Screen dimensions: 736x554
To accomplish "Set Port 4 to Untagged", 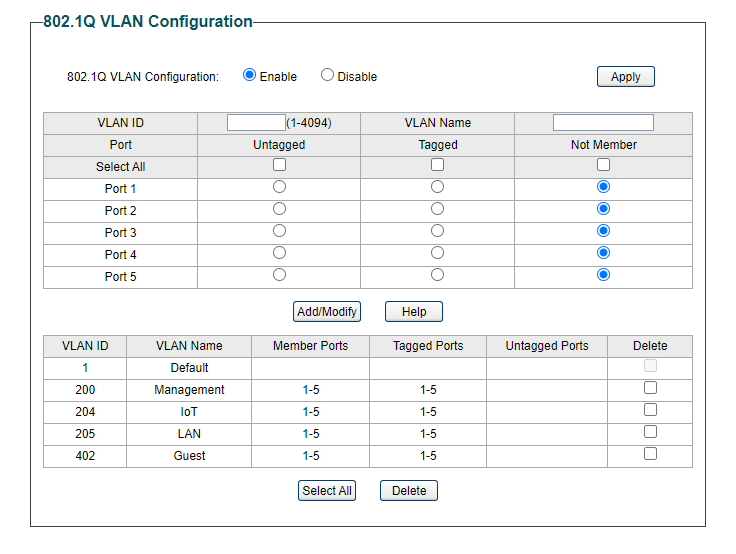I will point(279,253).
